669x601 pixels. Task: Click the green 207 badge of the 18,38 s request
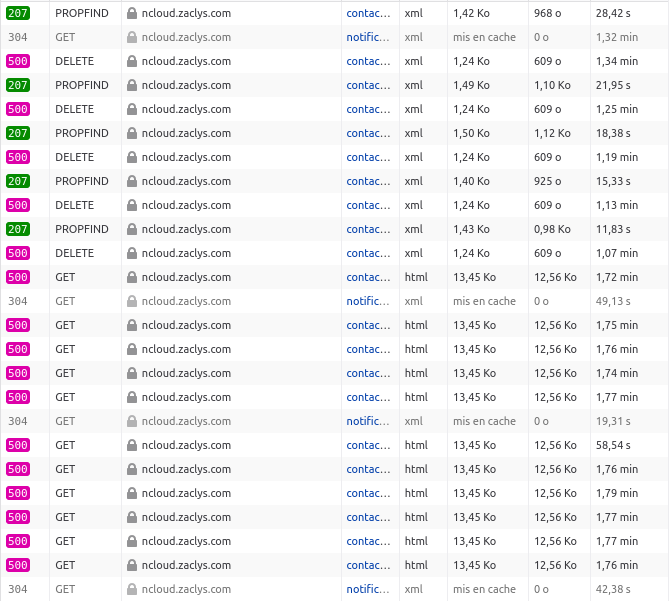tap(18, 133)
